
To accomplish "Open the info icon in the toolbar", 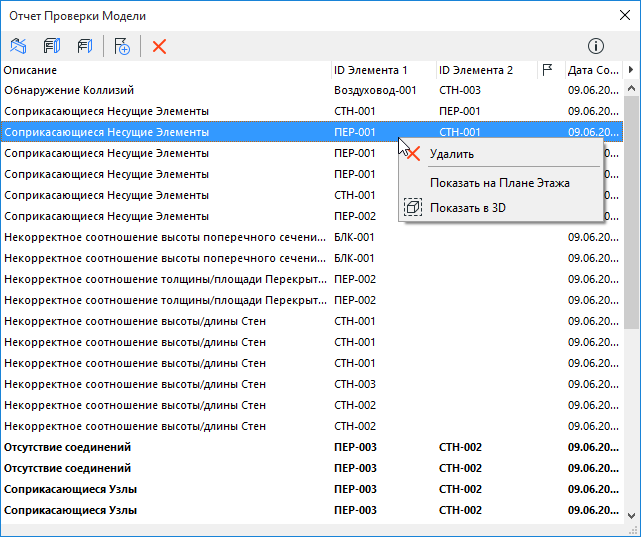I will tap(596, 46).
